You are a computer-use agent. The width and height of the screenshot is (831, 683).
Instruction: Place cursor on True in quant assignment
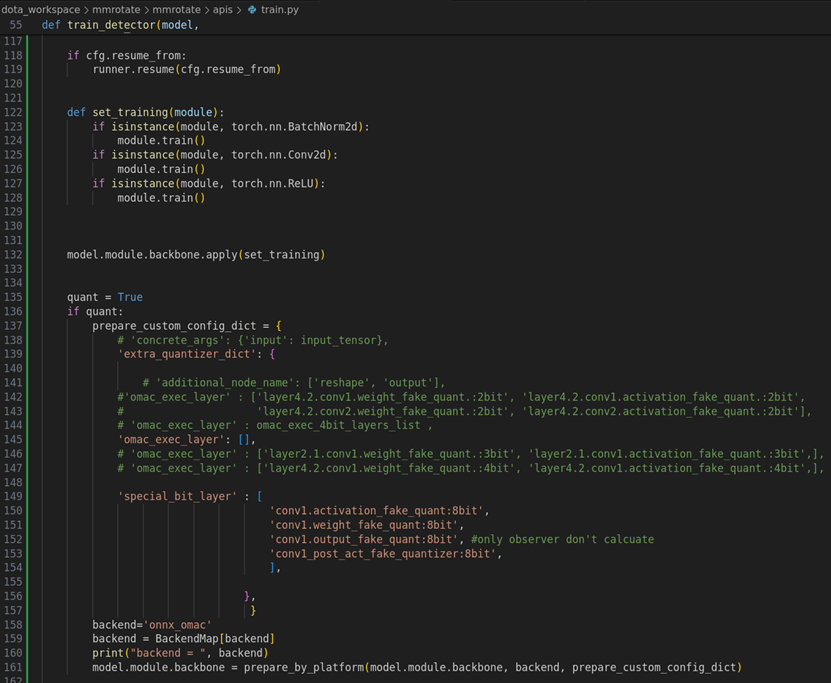[x=130, y=297]
